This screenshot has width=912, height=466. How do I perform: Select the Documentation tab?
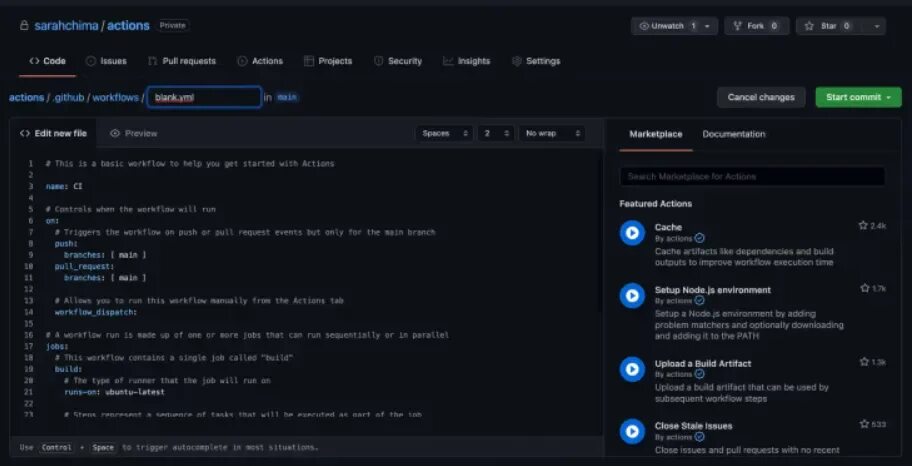coord(733,134)
